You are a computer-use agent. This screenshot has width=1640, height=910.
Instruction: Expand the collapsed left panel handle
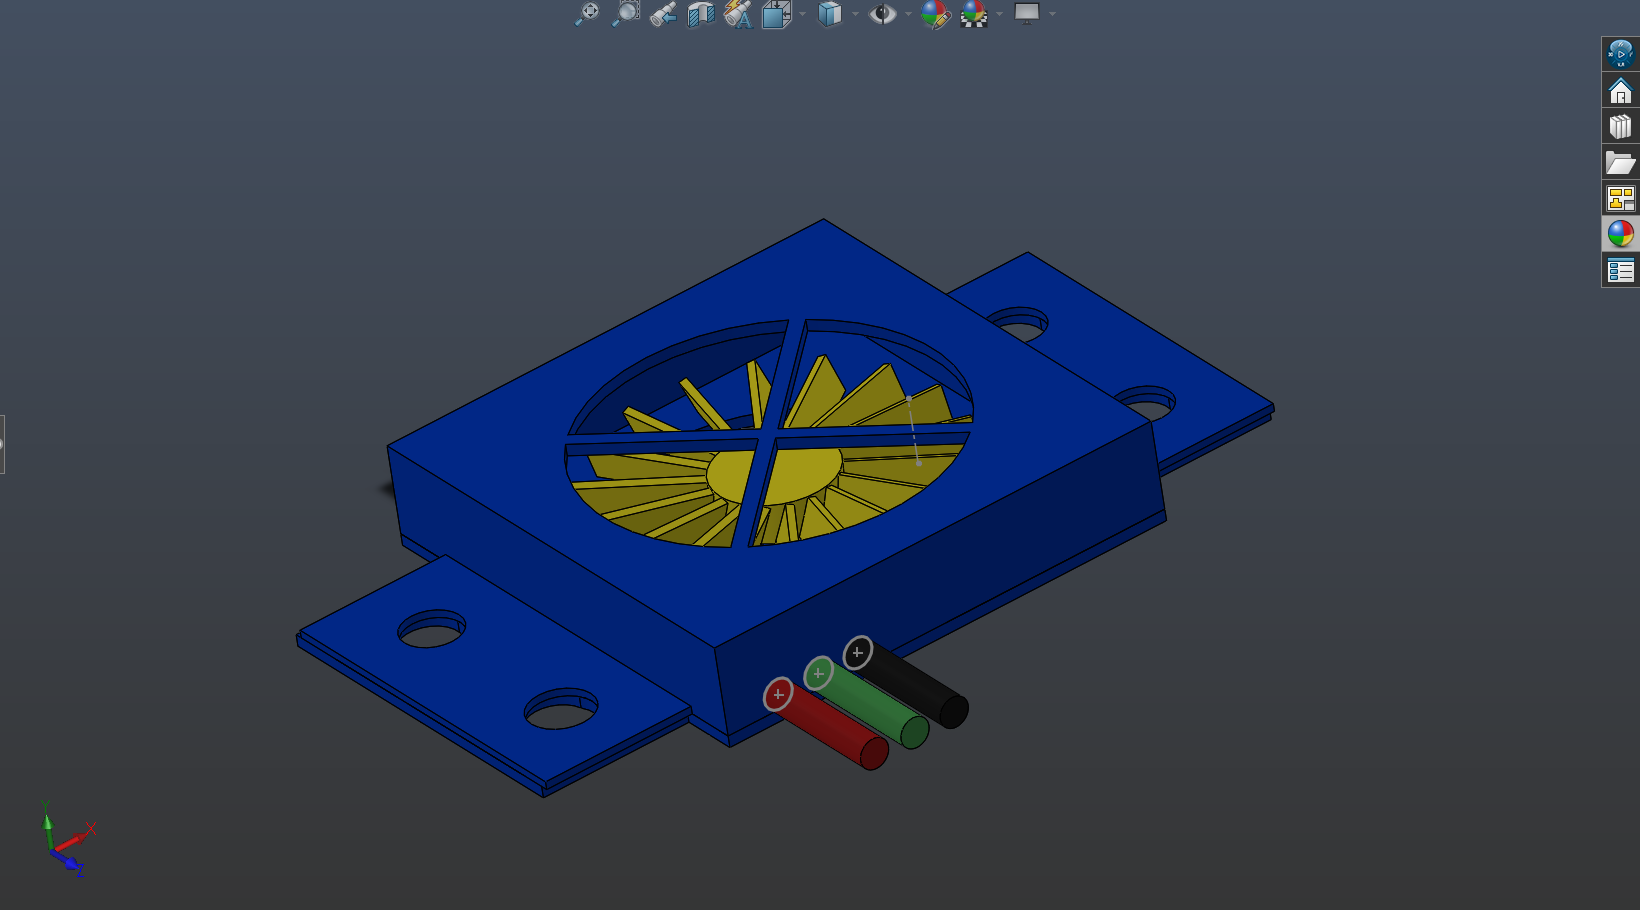click(x=2, y=444)
